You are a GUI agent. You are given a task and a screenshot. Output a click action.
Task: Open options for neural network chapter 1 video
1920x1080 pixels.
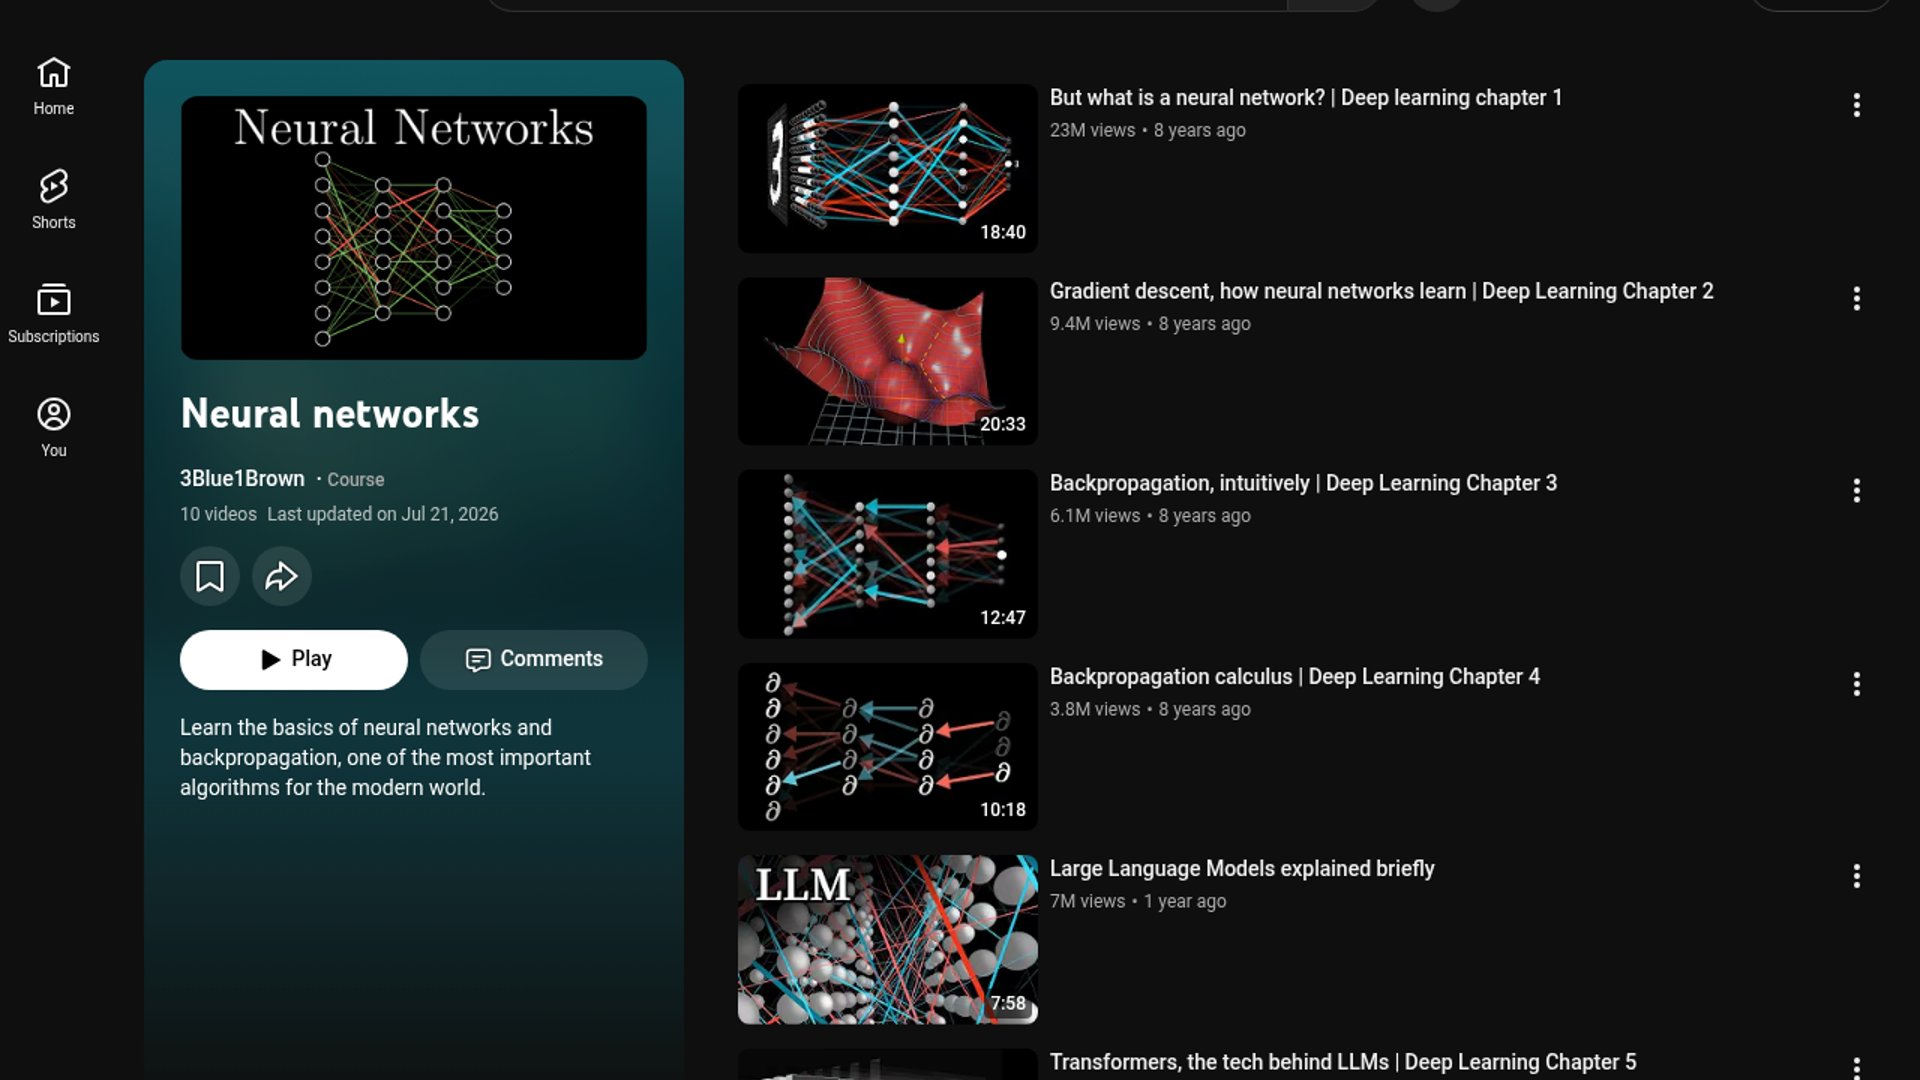click(1857, 105)
